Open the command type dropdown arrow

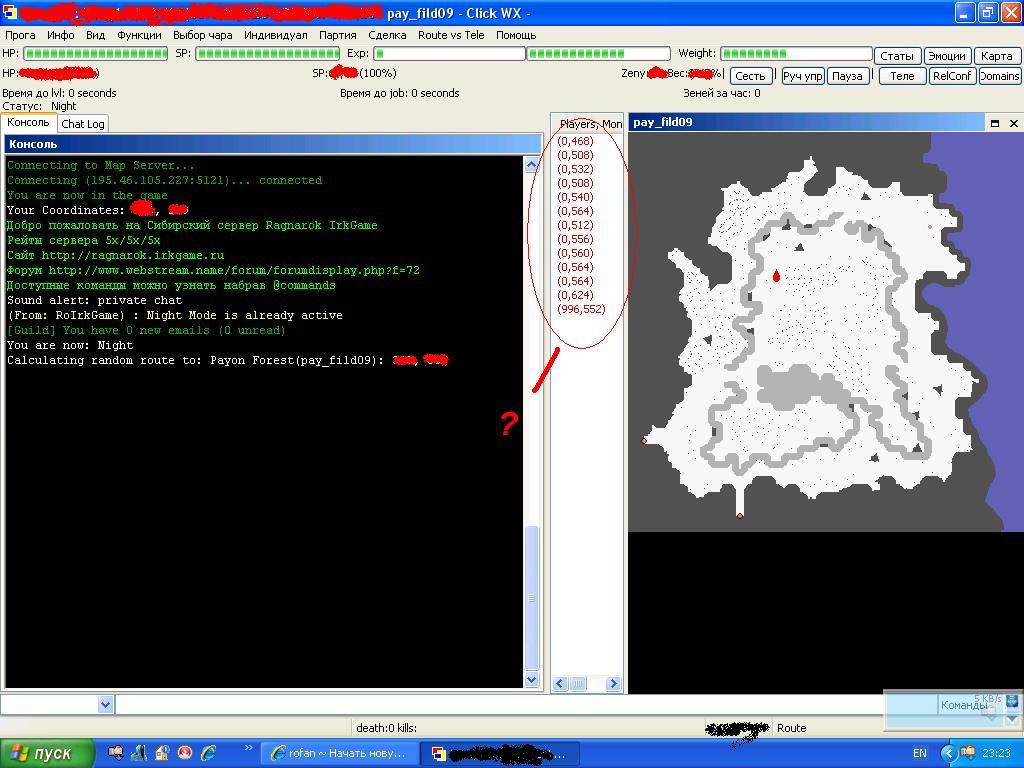click(106, 704)
